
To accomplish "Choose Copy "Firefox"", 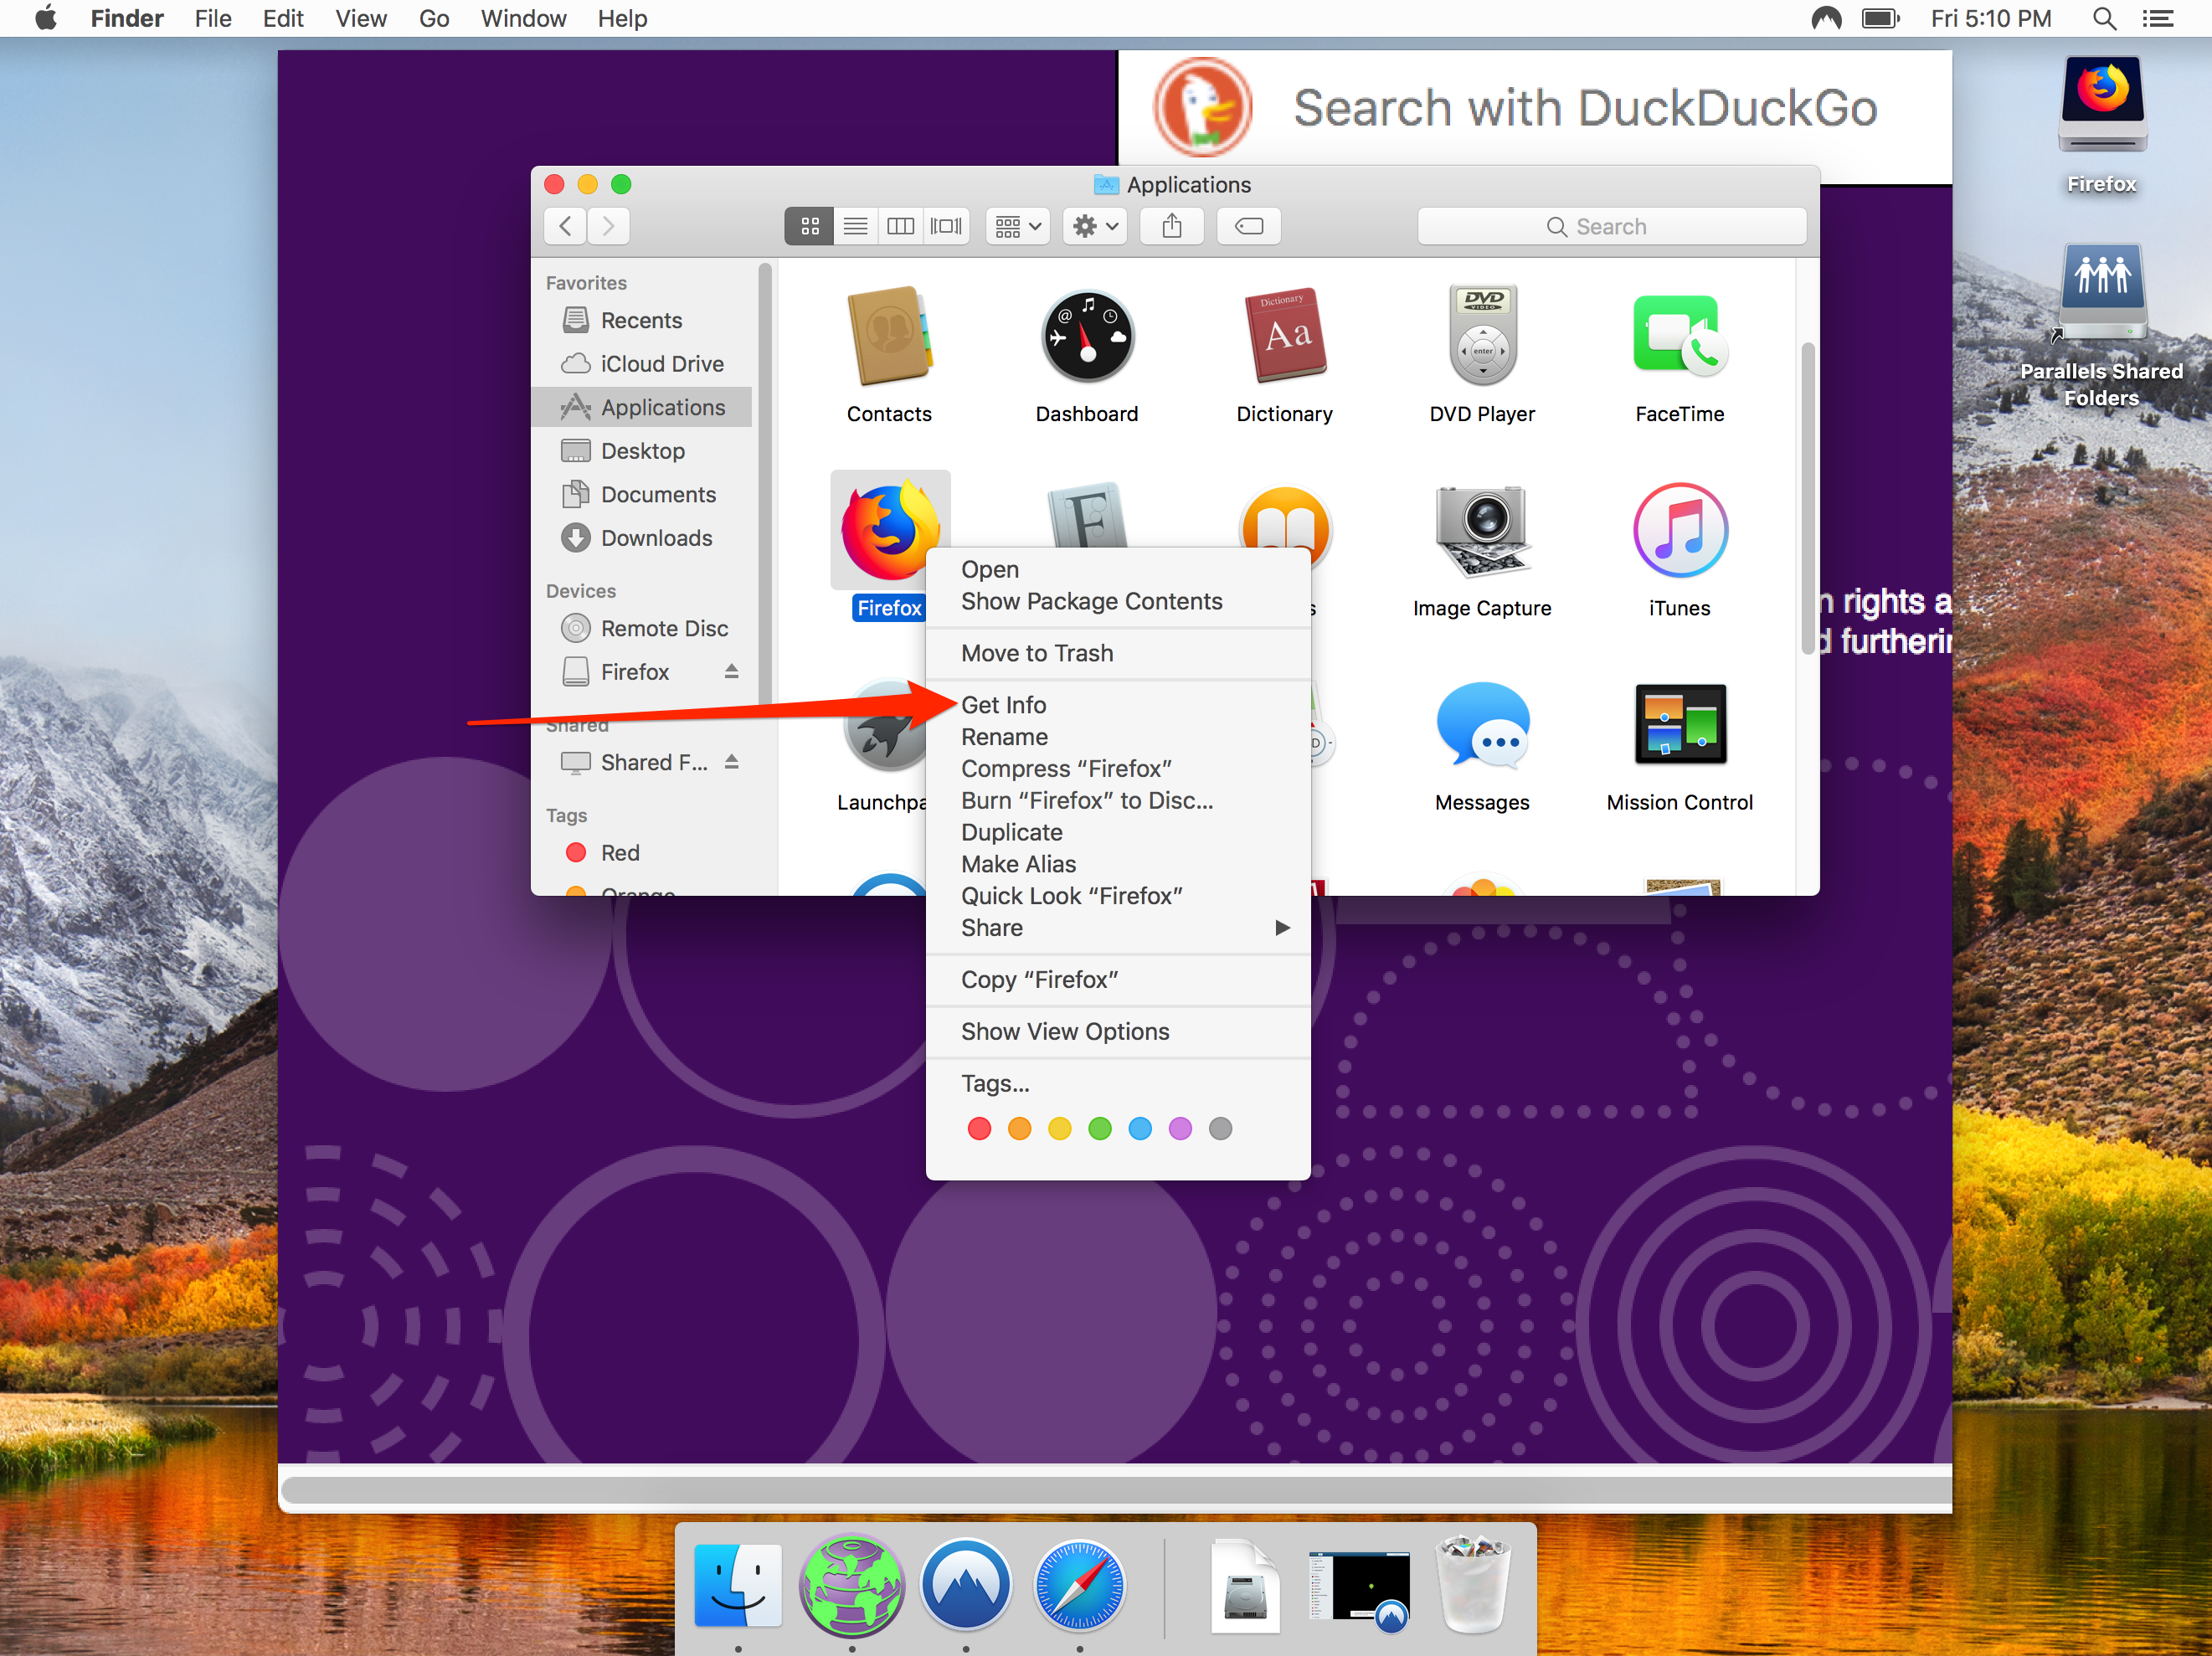I will pyautogui.click(x=1118, y=980).
